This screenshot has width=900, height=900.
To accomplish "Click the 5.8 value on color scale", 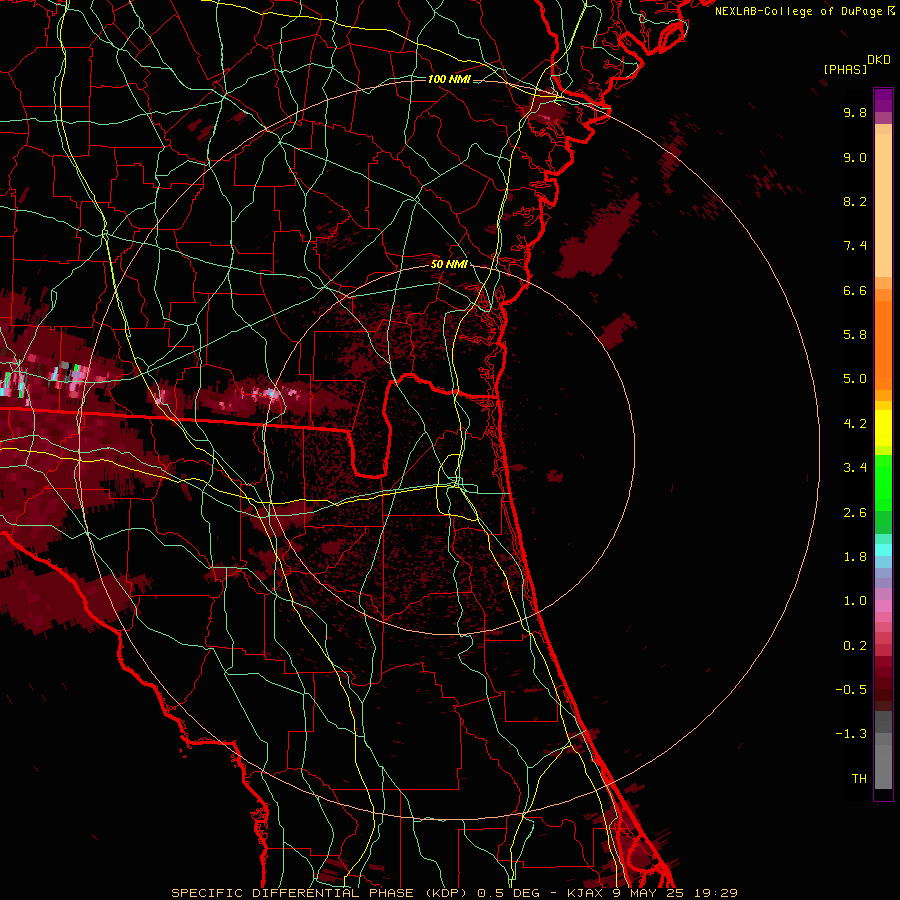I will 855,335.
